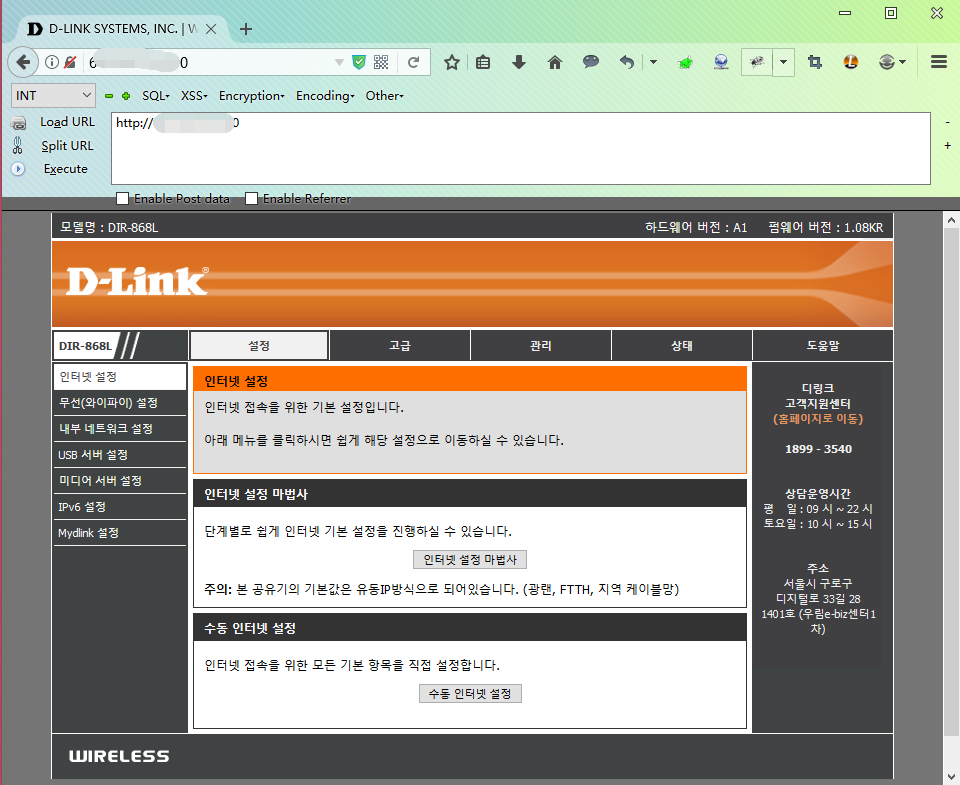
Task: Open IPv6 설정 in sidebar
Action: coord(120,507)
